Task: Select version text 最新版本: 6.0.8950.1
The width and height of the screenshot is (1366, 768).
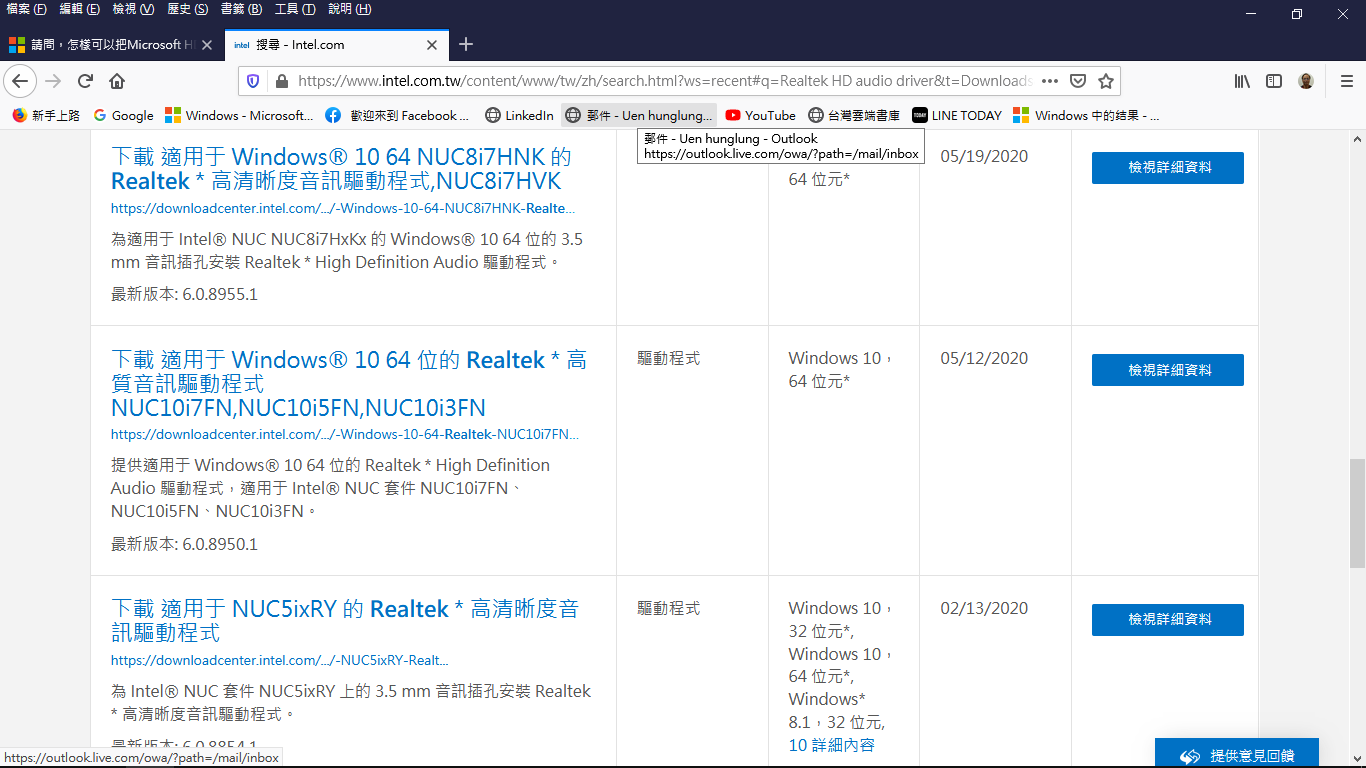Action: point(184,545)
